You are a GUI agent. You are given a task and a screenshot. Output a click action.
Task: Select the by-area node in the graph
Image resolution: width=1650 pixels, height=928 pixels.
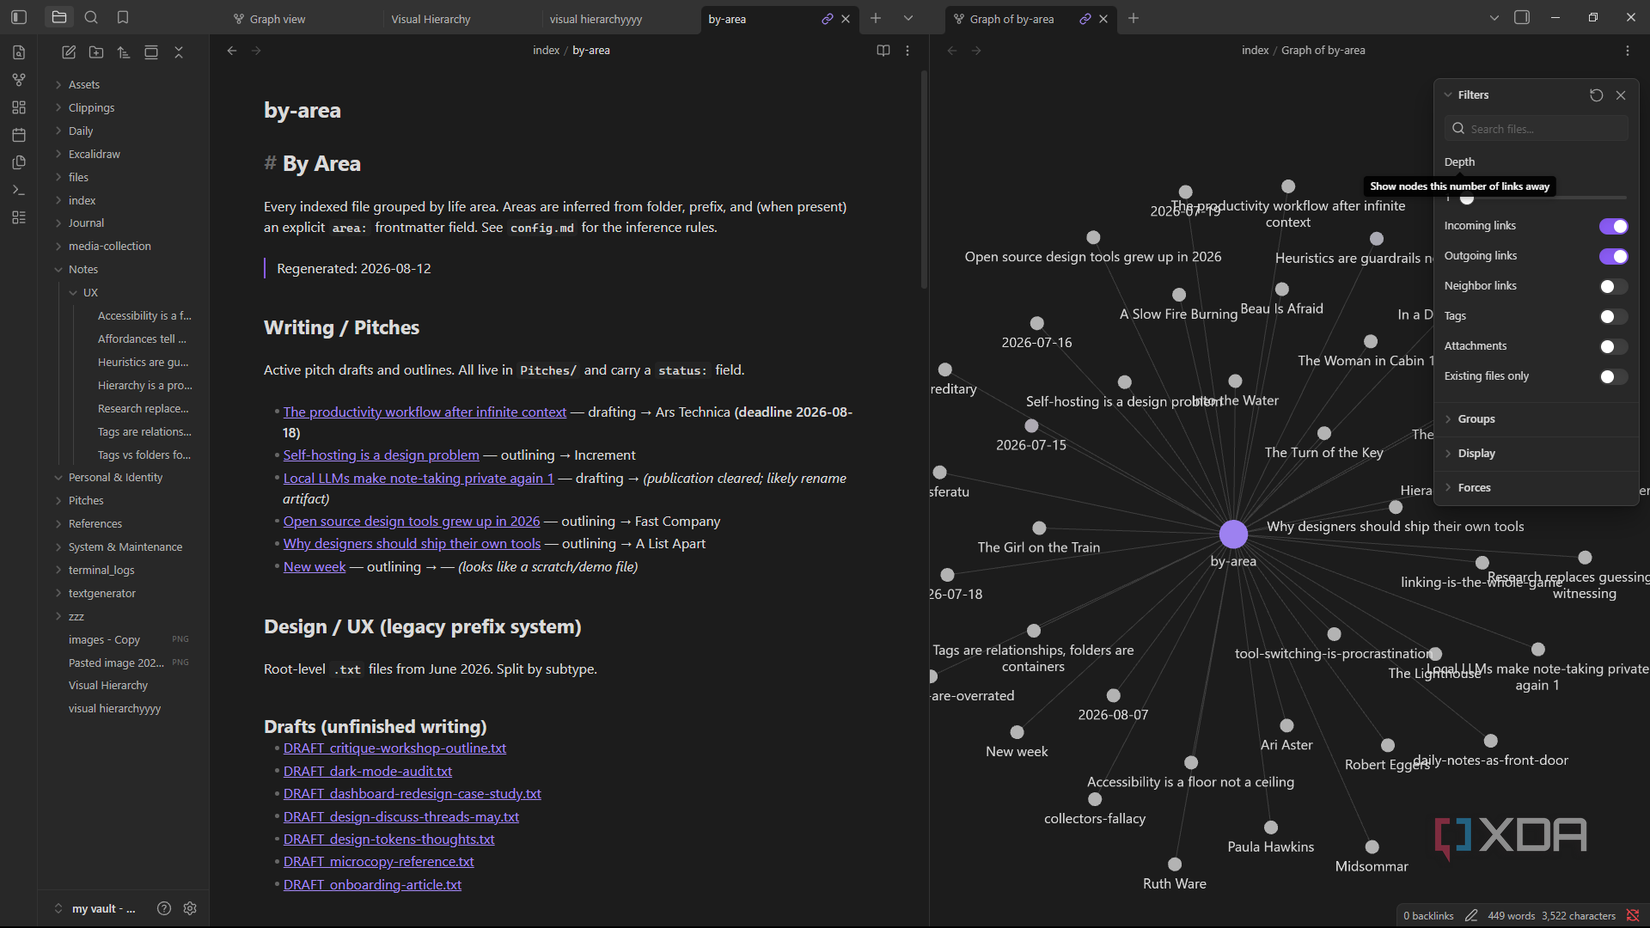tap(1233, 534)
